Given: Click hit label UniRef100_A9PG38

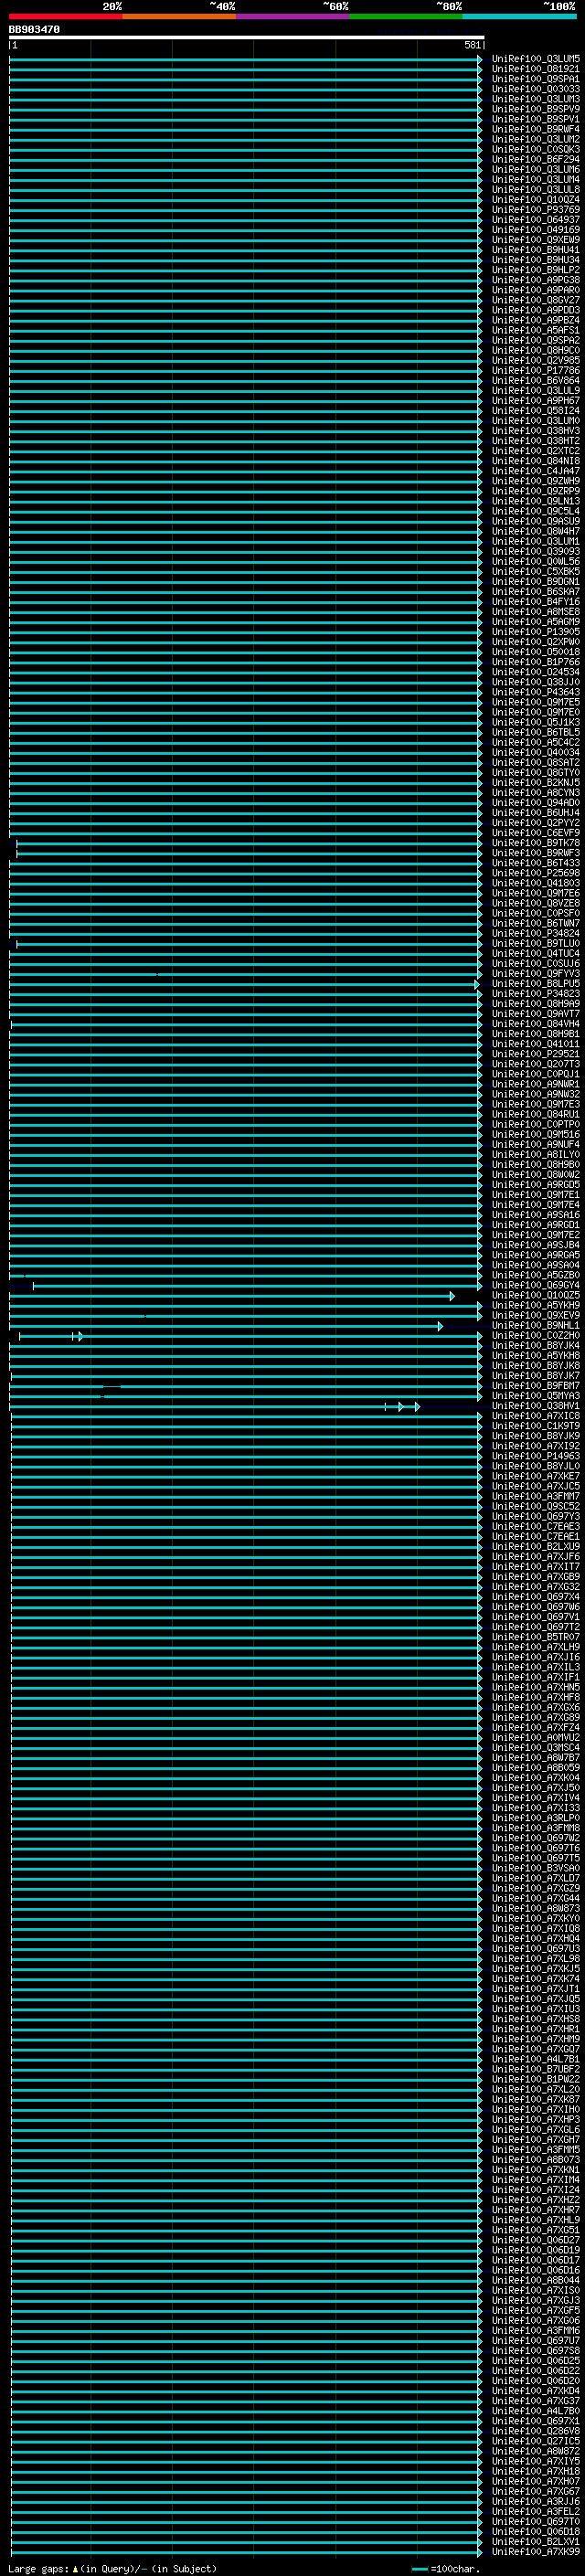Looking at the screenshot, I should [x=536, y=280].
